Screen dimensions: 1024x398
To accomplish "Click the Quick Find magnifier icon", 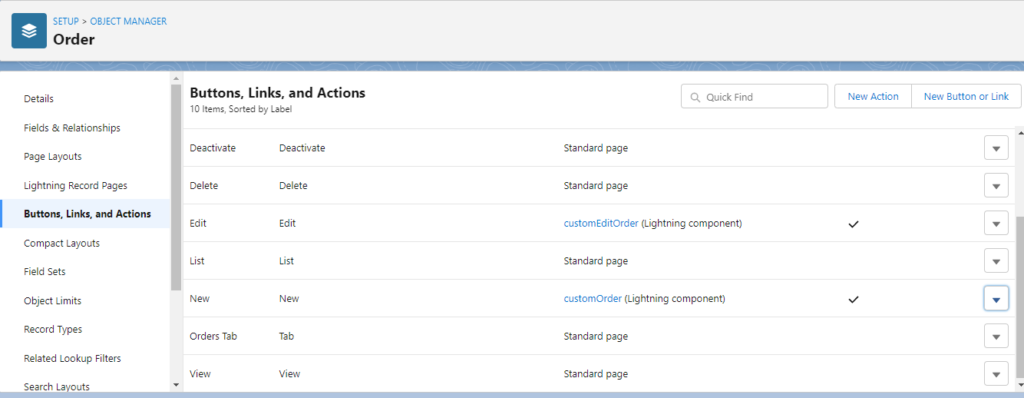I will coord(694,97).
